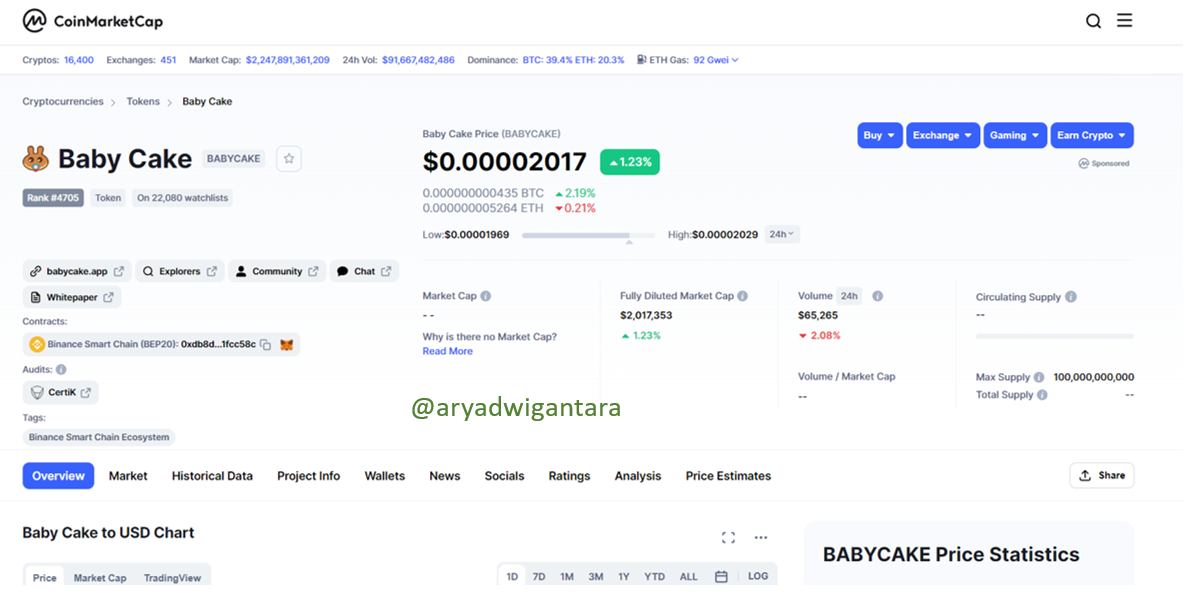This screenshot has height=616, width=1187.
Task: Show Market Cap info icon
Action: [486, 296]
